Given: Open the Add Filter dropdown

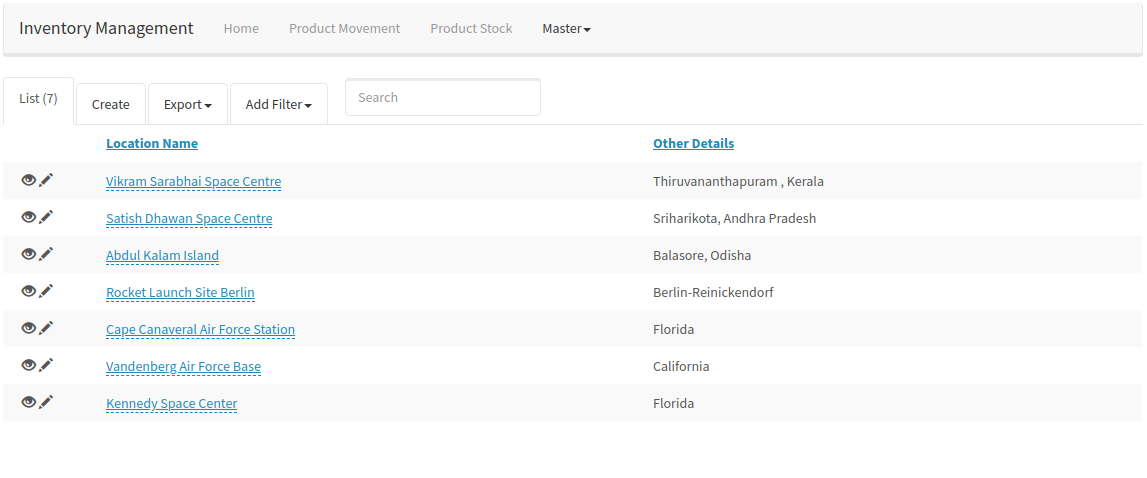Looking at the screenshot, I should tap(278, 104).
